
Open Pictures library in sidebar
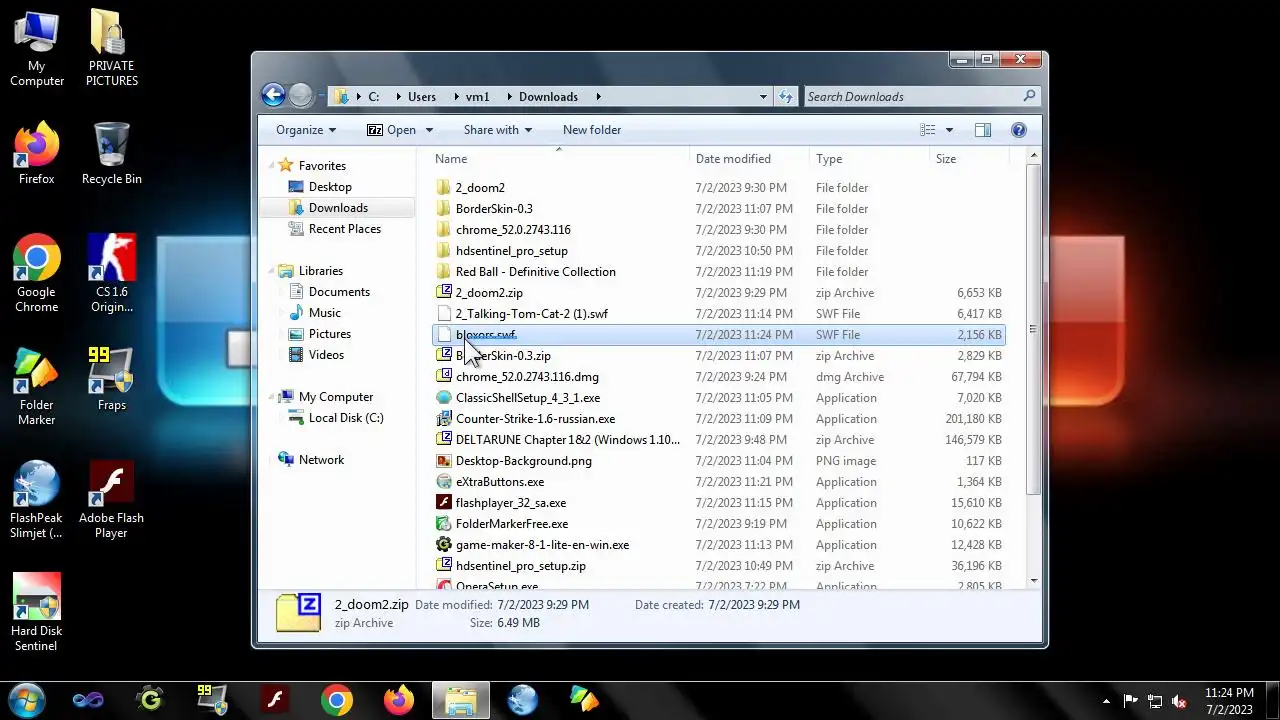(x=329, y=334)
